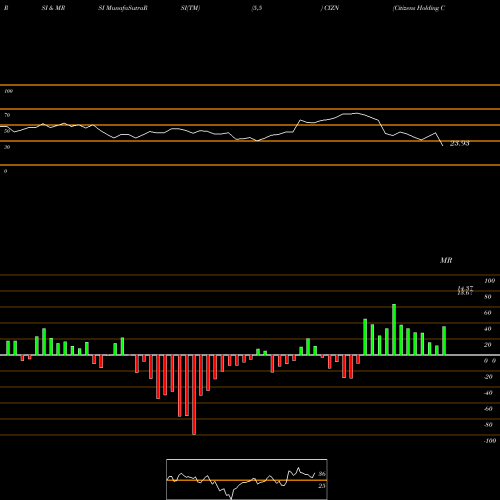The image size is (500, 500).
Task: Click the -60 label on MR right axis
Action: click(488, 409)
